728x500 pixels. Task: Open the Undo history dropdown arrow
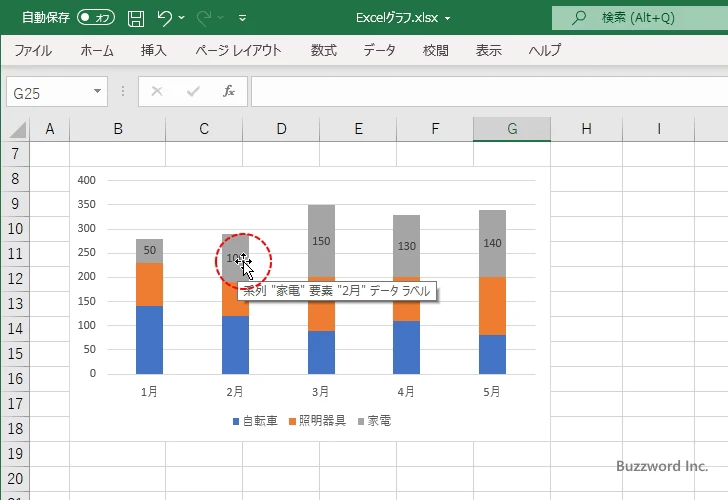coord(182,18)
